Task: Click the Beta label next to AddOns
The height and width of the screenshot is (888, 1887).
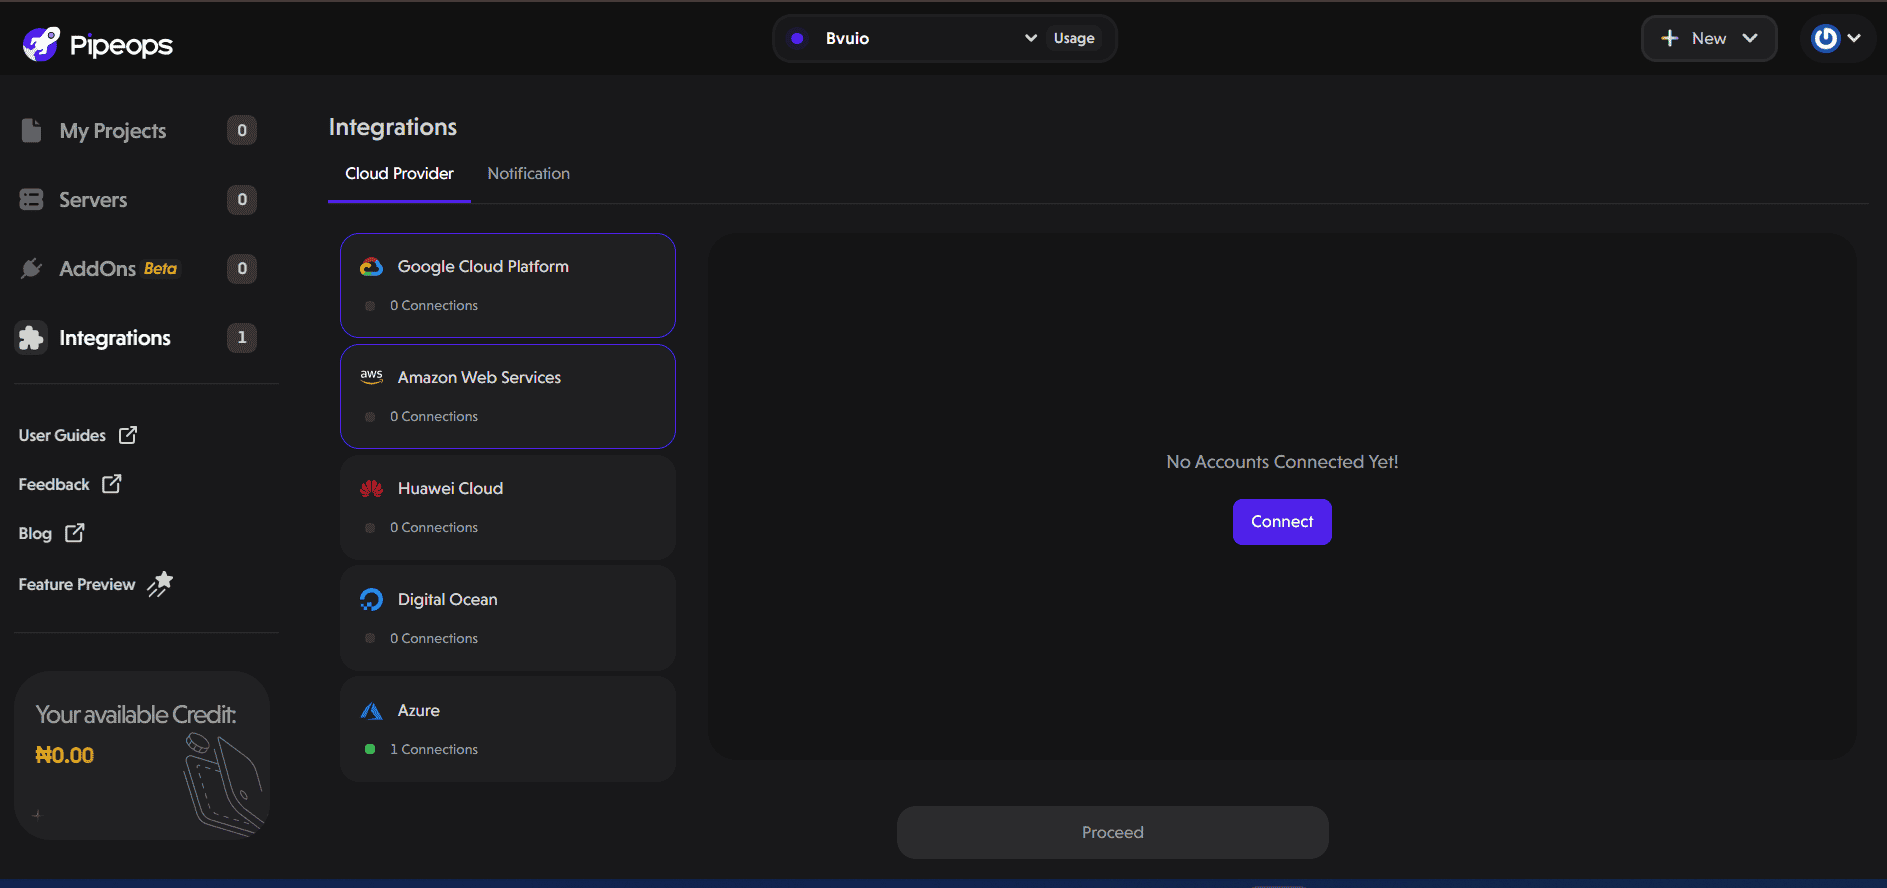Action: tap(160, 269)
